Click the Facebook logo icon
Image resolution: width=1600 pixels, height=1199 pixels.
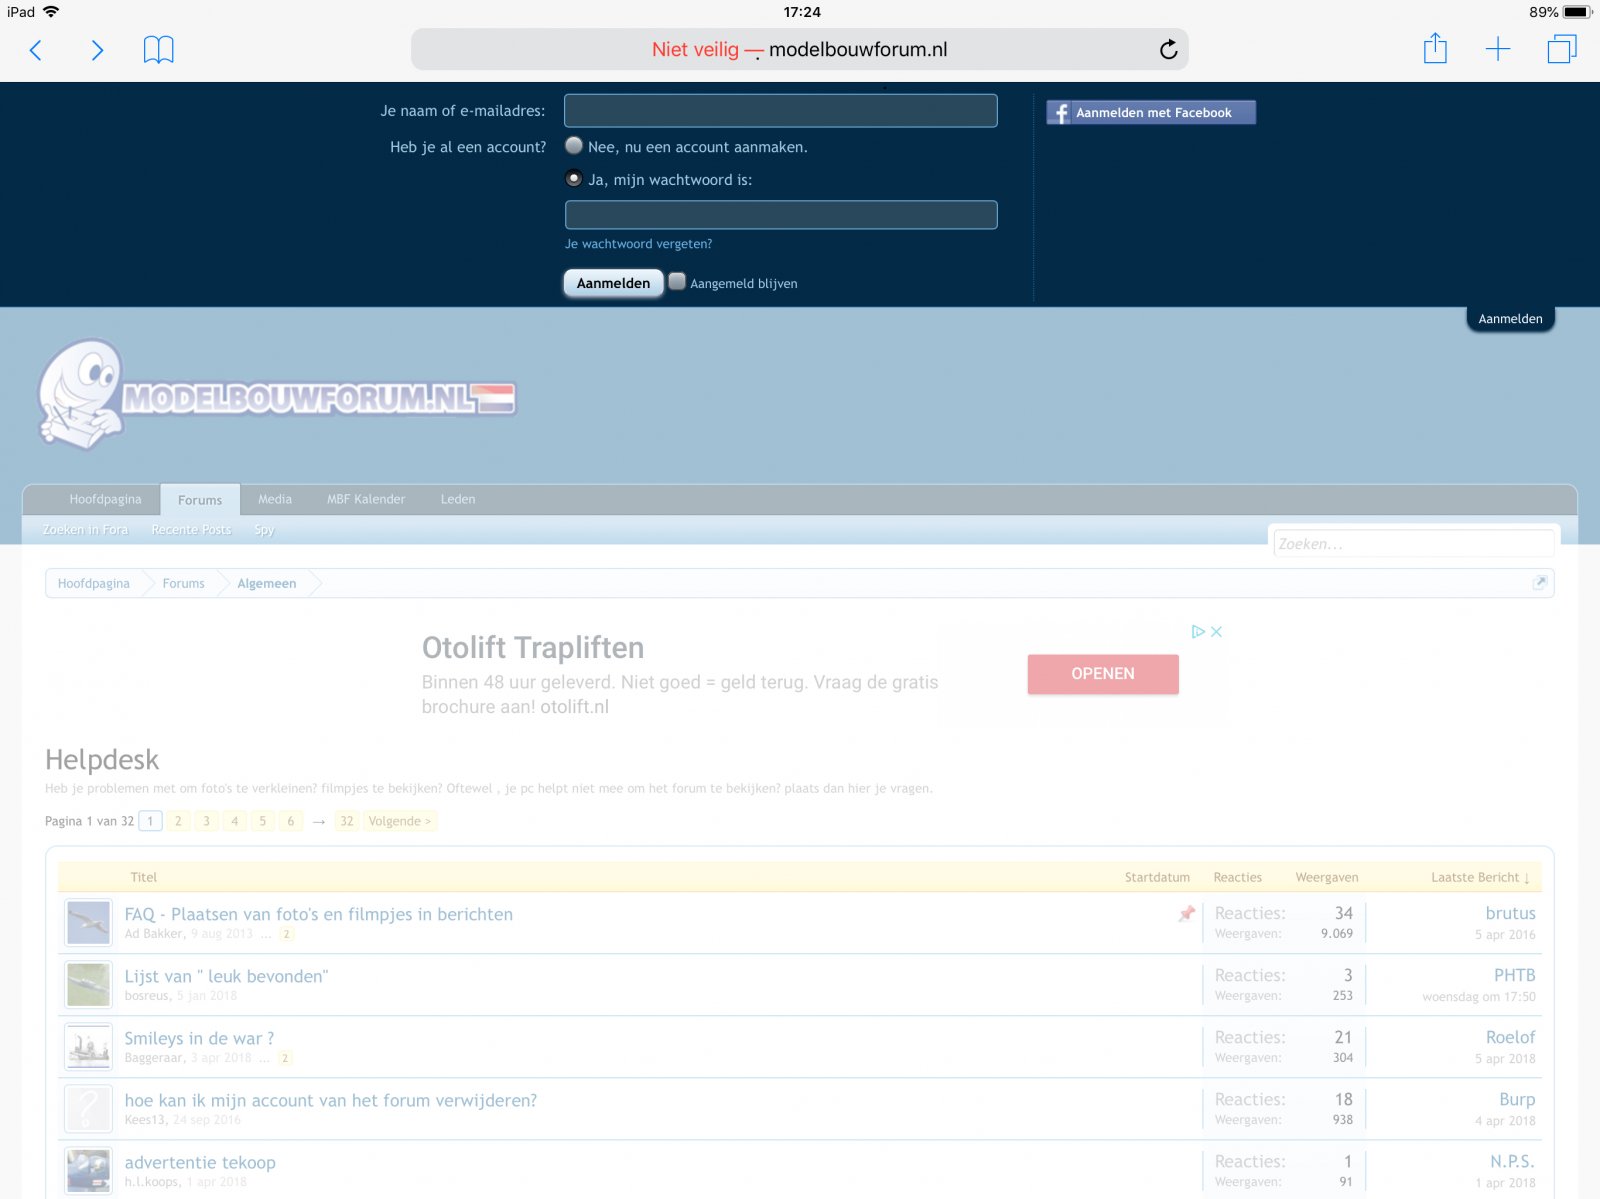tap(1060, 113)
